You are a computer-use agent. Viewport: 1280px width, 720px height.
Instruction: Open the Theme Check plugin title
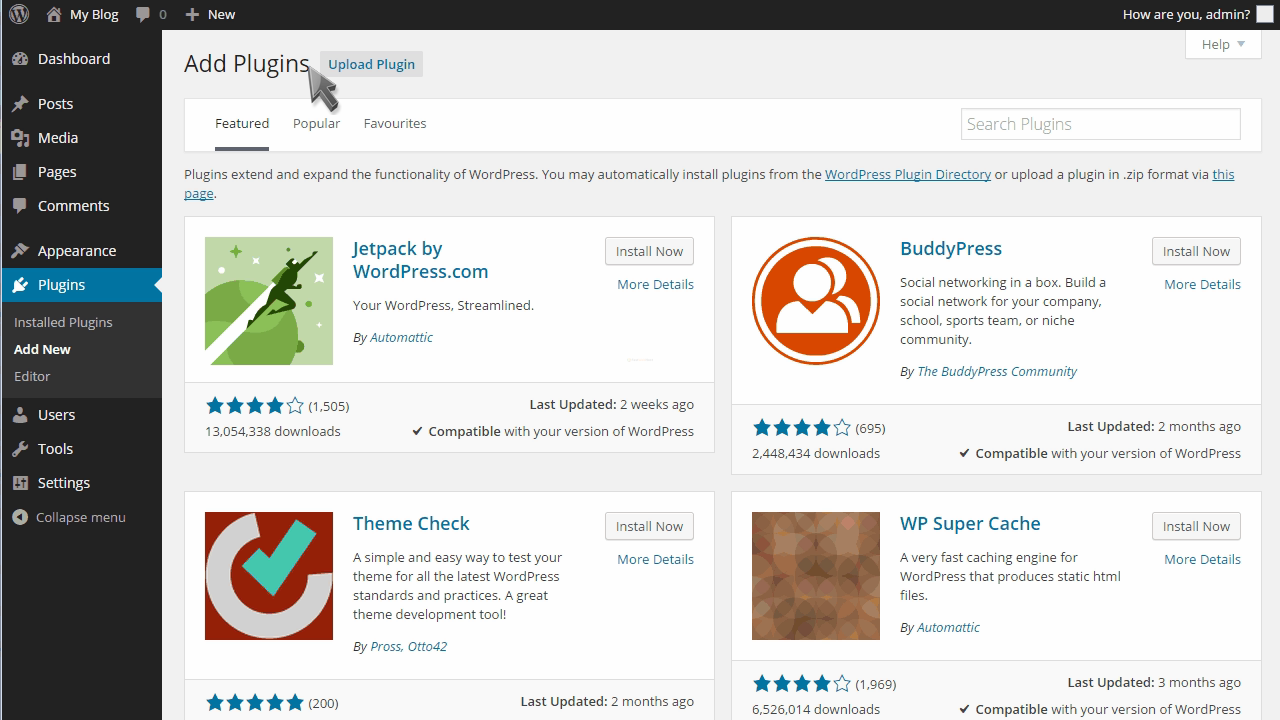click(x=411, y=523)
